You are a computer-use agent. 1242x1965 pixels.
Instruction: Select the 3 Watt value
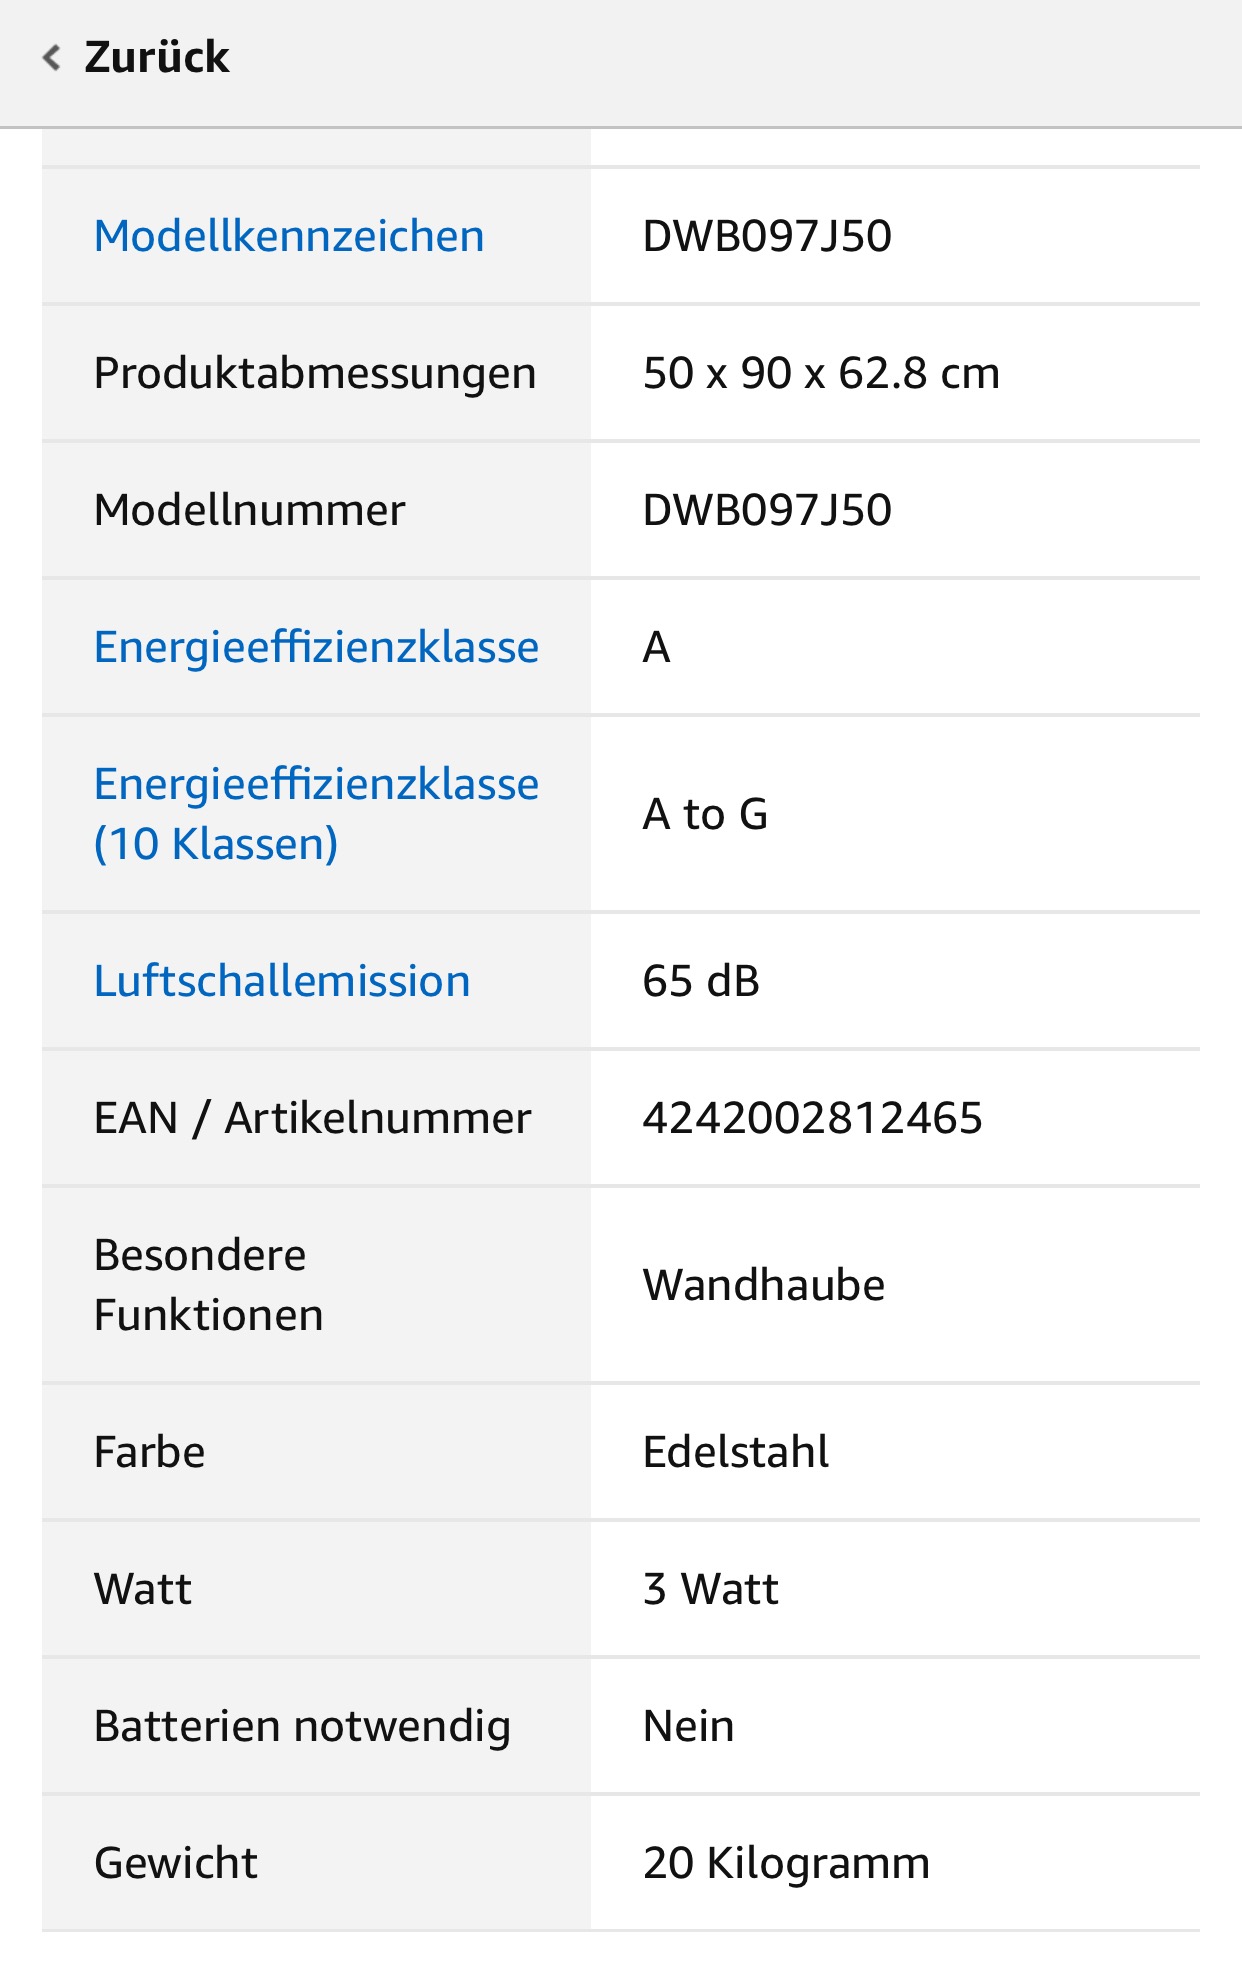coord(711,1589)
